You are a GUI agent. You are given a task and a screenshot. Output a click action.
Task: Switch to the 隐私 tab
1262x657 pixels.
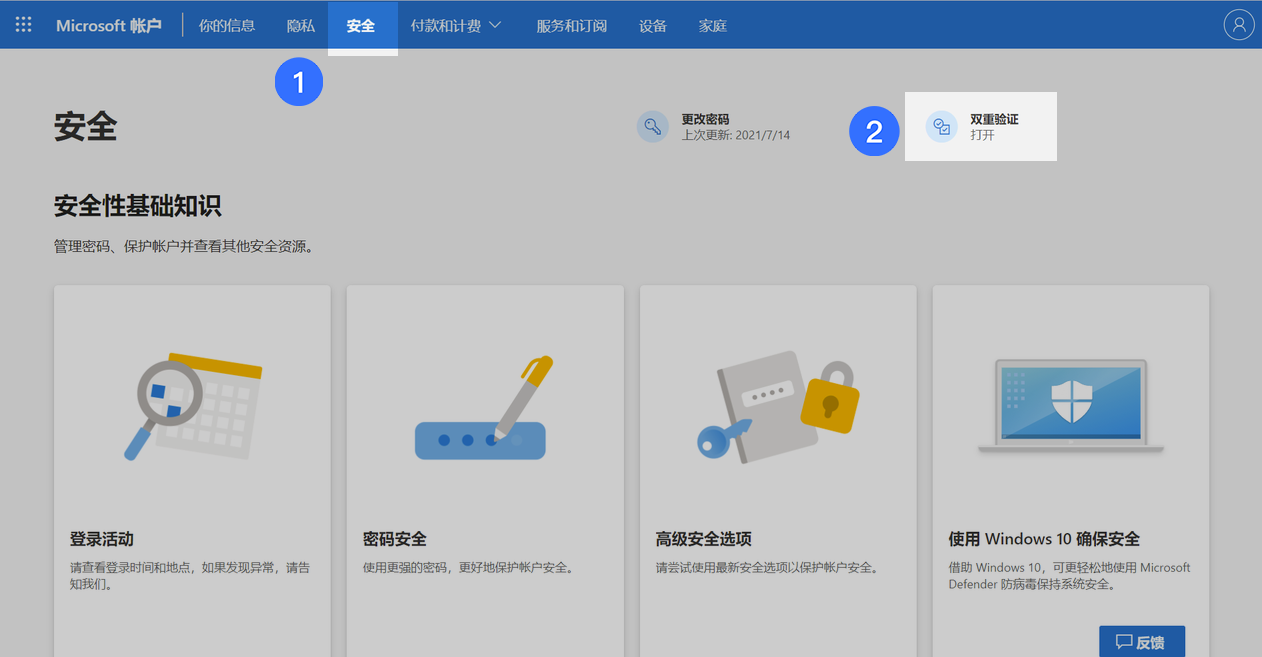pyautogui.click(x=301, y=25)
